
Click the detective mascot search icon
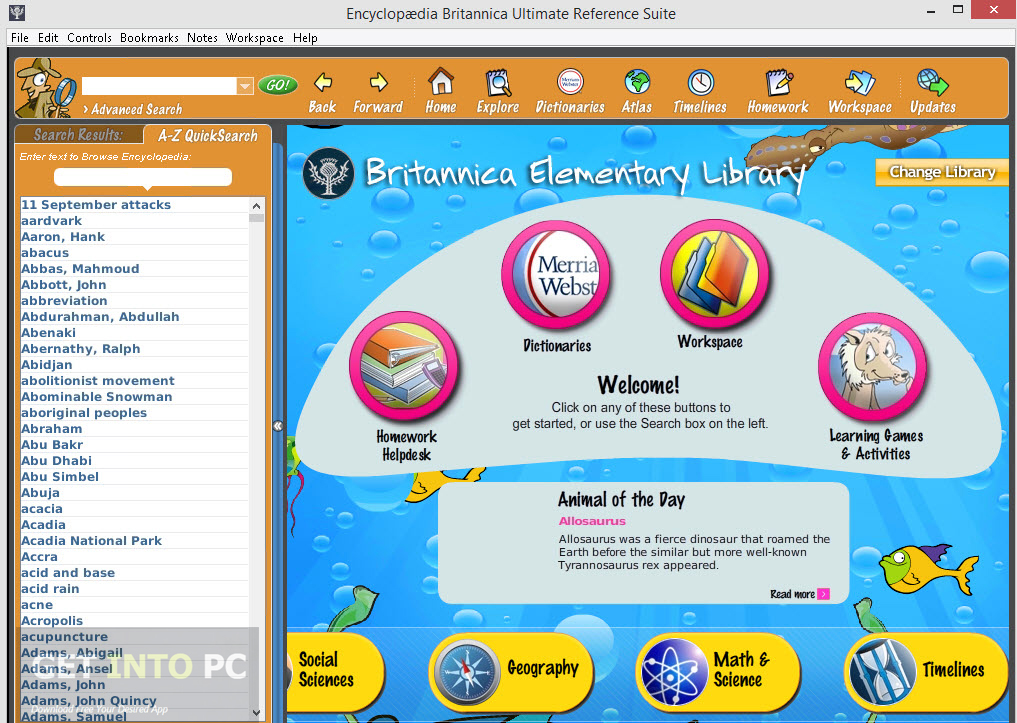click(45, 88)
